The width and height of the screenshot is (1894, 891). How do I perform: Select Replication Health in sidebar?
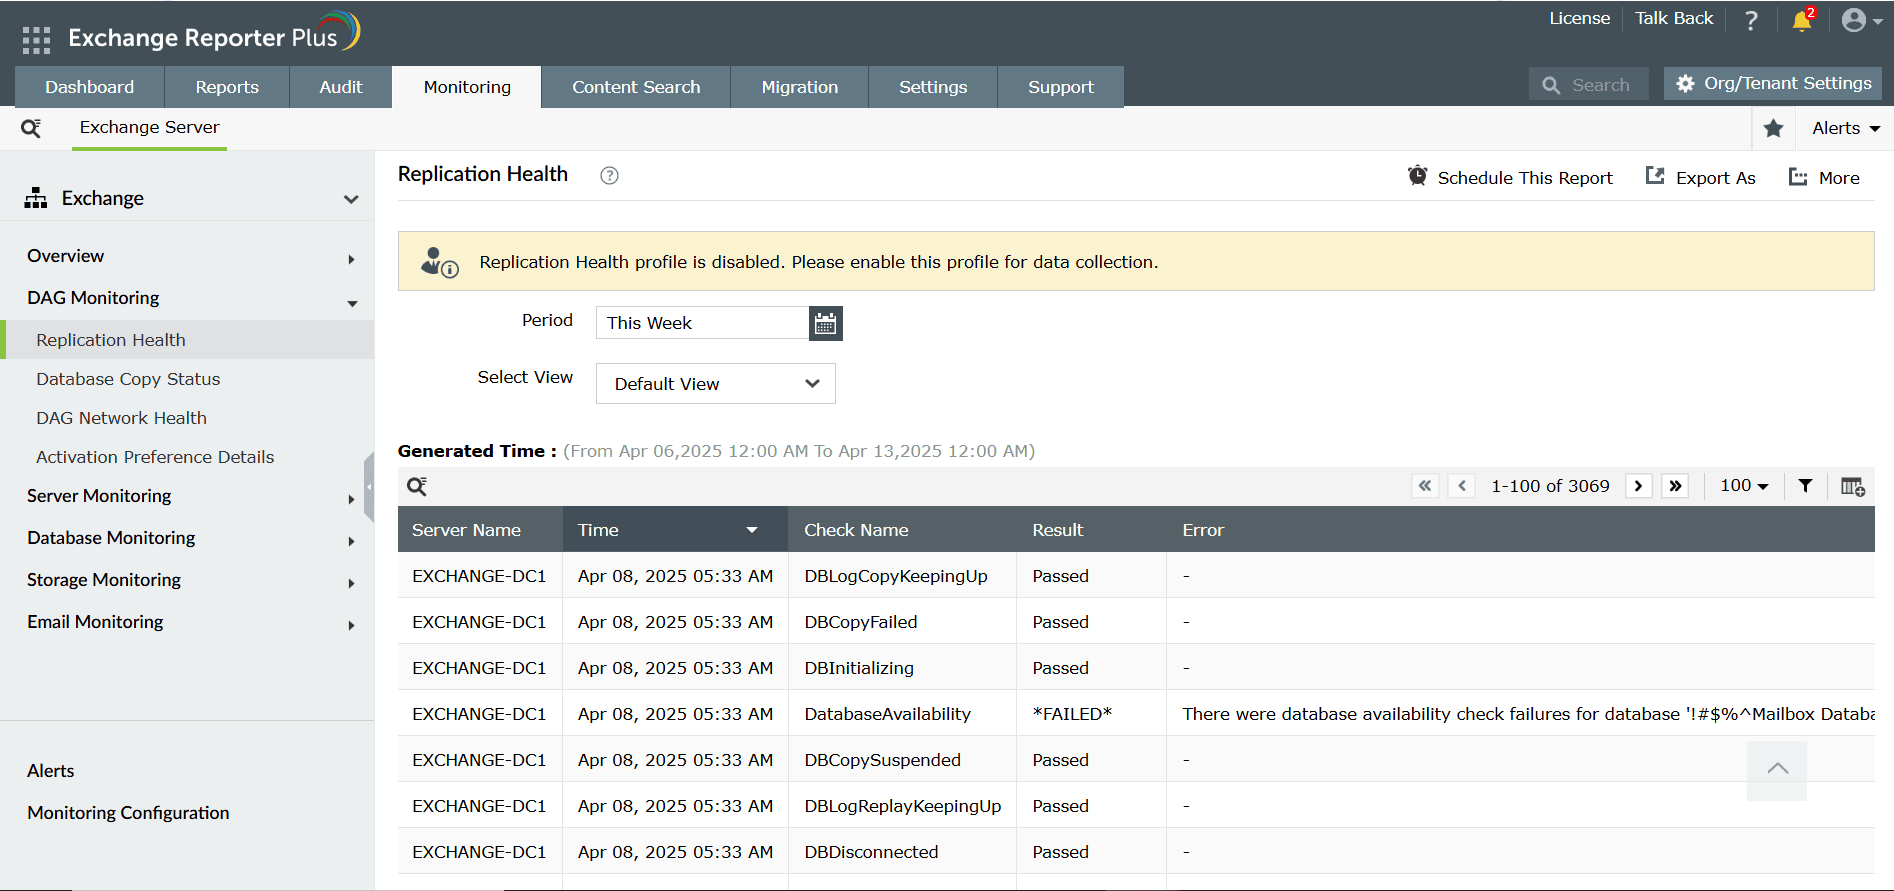(x=189, y=340)
